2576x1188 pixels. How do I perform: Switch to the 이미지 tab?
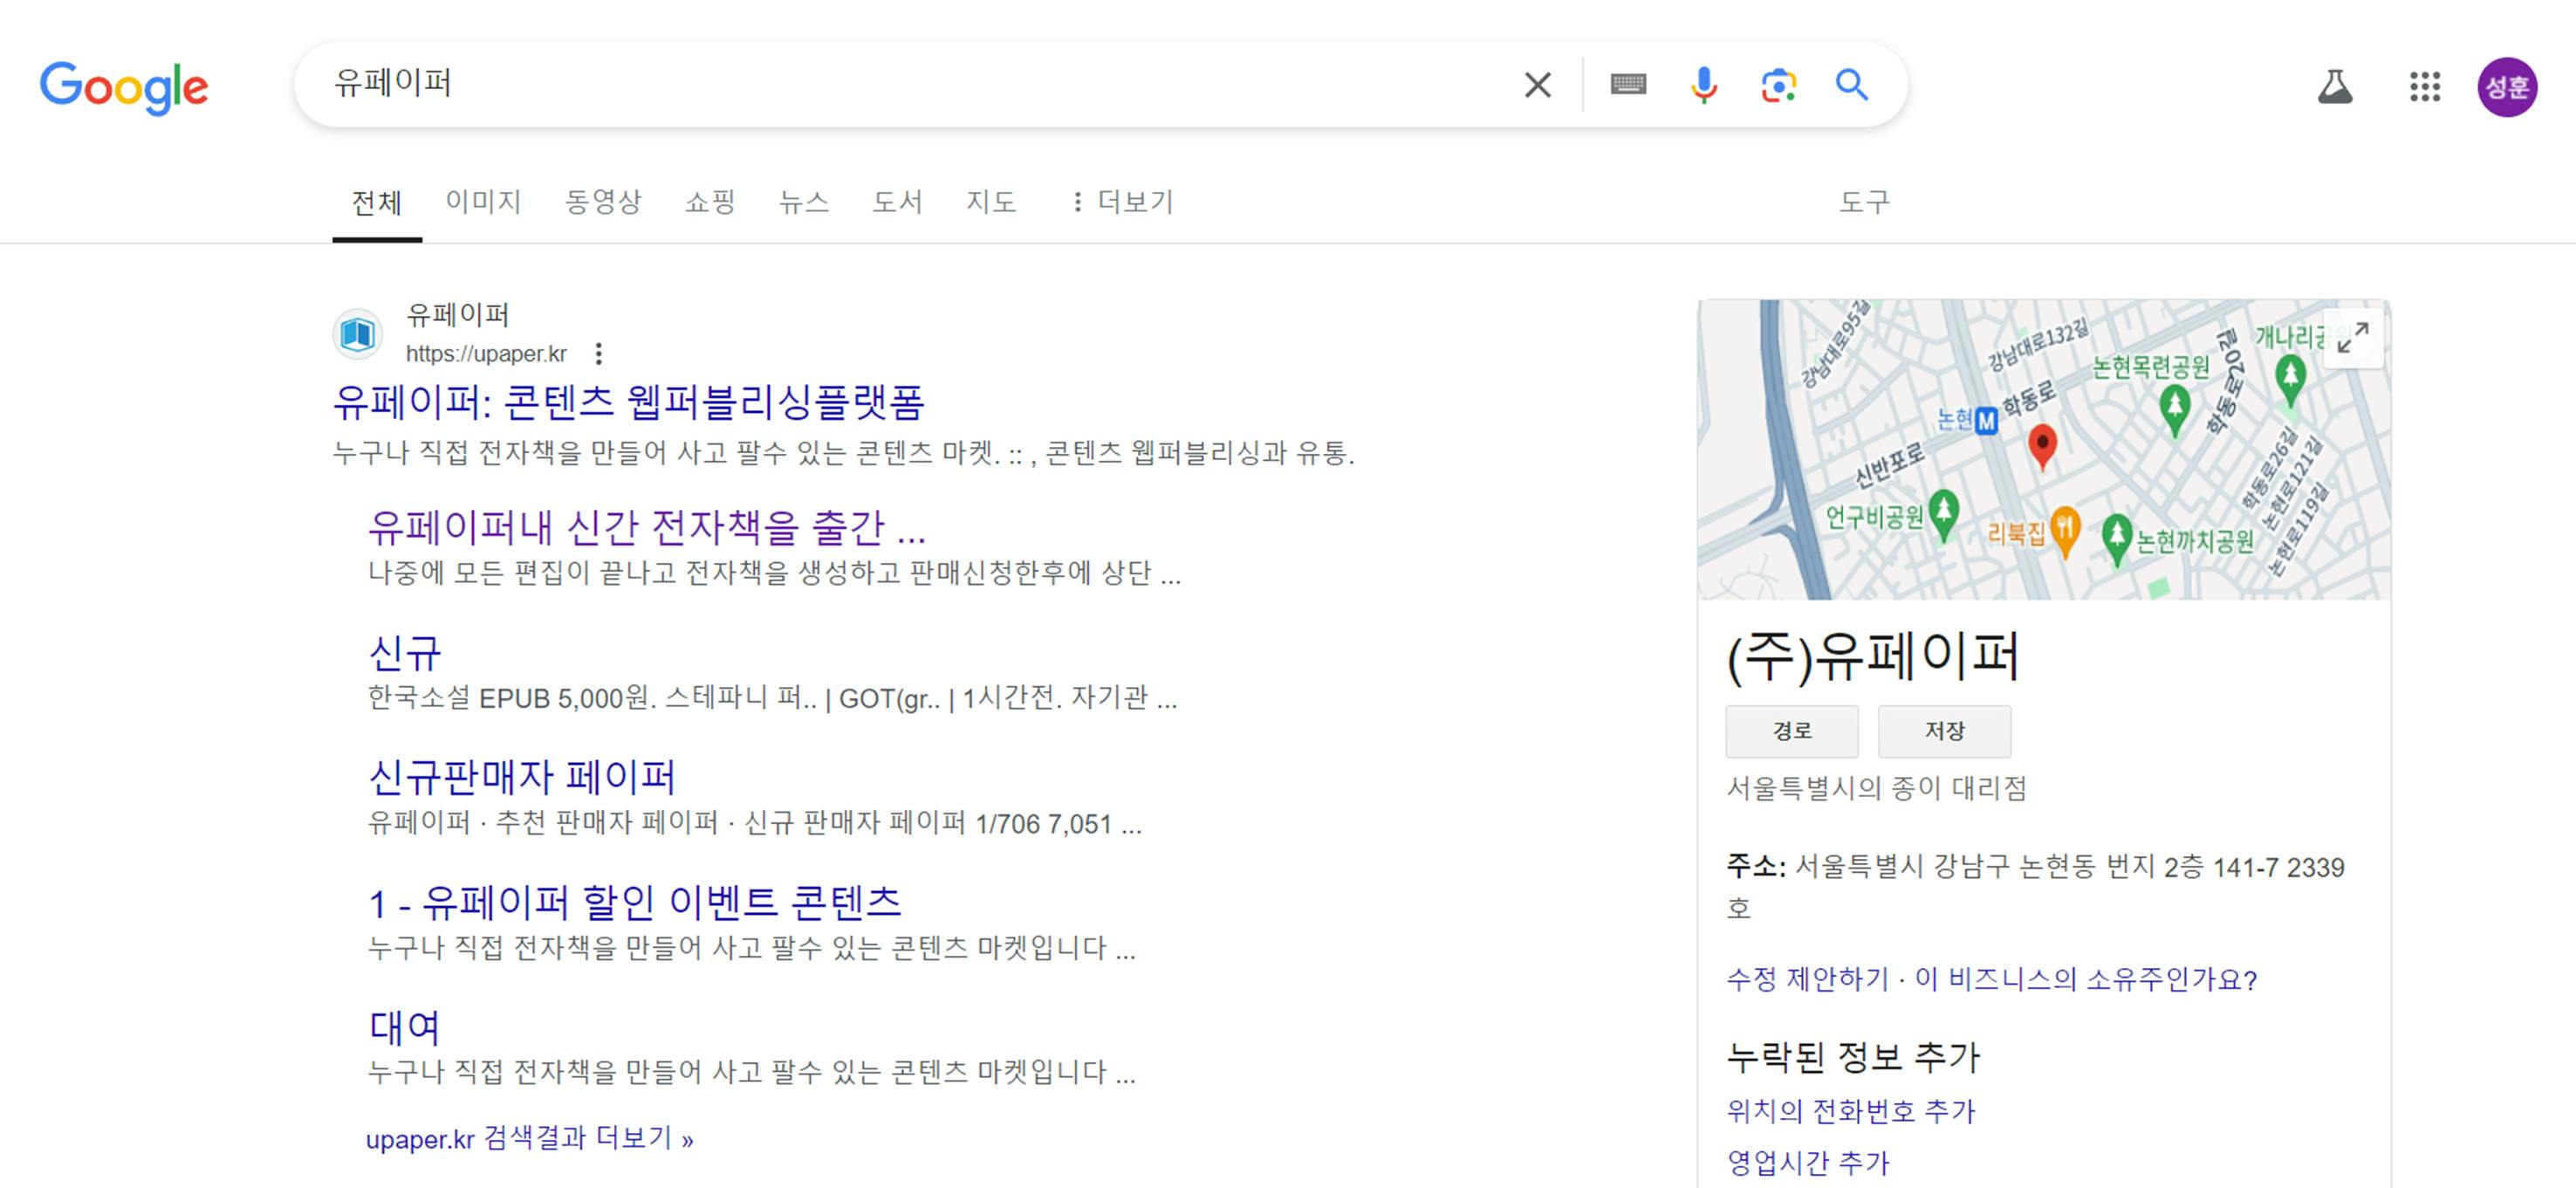(x=483, y=202)
